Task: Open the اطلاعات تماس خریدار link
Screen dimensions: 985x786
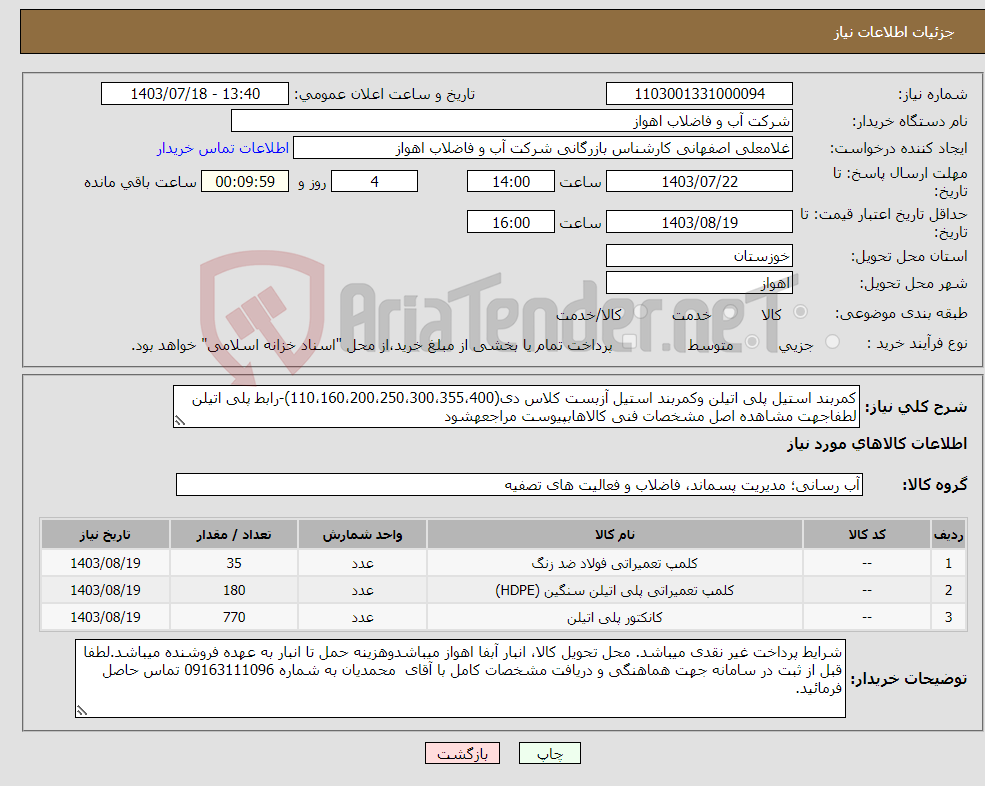Action: [x=222, y=148]
